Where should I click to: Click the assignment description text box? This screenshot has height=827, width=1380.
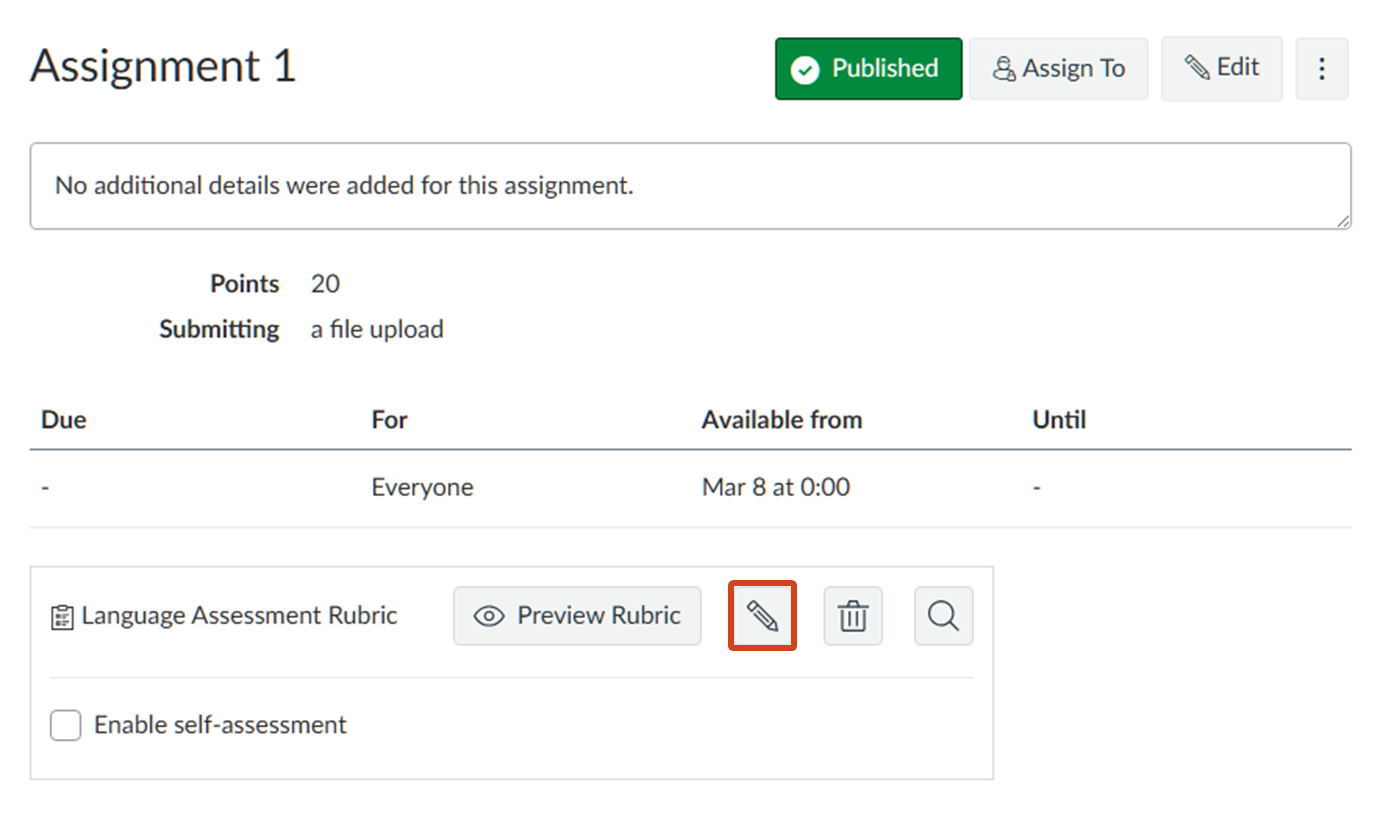click(690, 186)
